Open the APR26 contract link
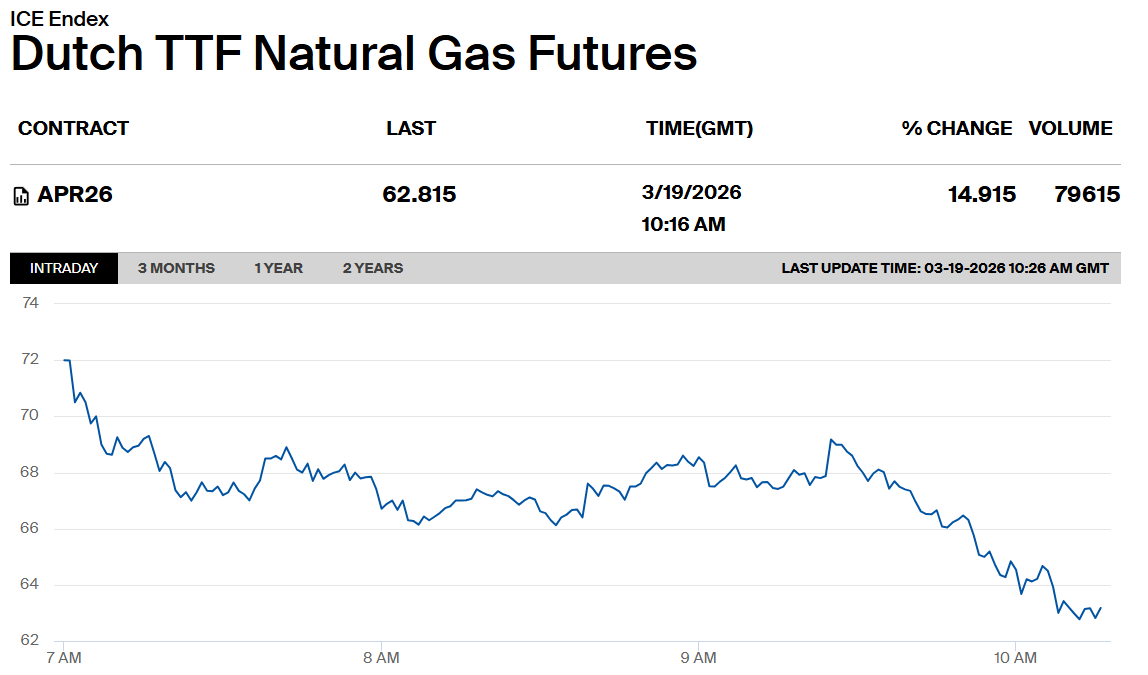Screen dimensions: 1148x675 [x=75, y=195]
